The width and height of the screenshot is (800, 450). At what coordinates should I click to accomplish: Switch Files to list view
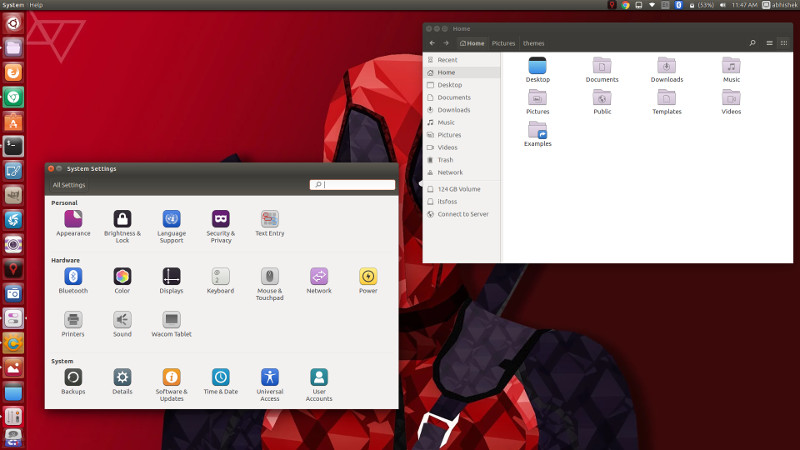tap(769, 43)
